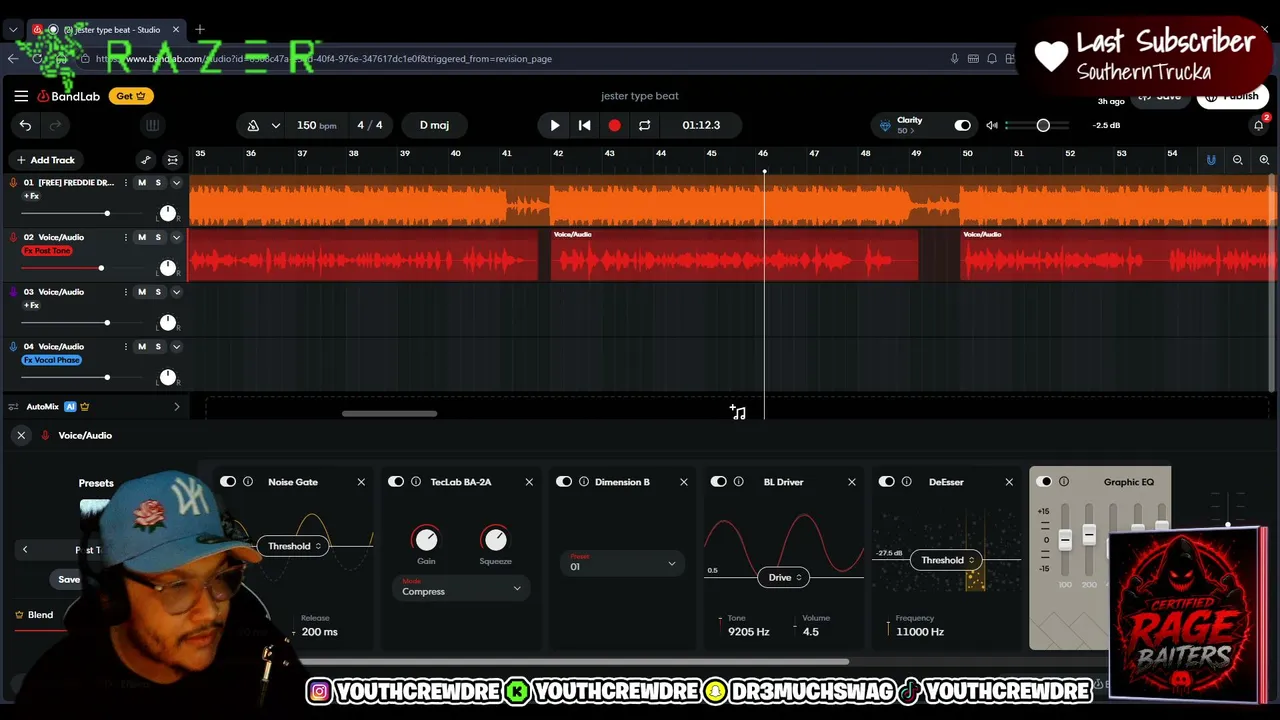Open the Fx Post Tone preset on track 02
This screenshot has width=1280, height=720.
point(47,251)
